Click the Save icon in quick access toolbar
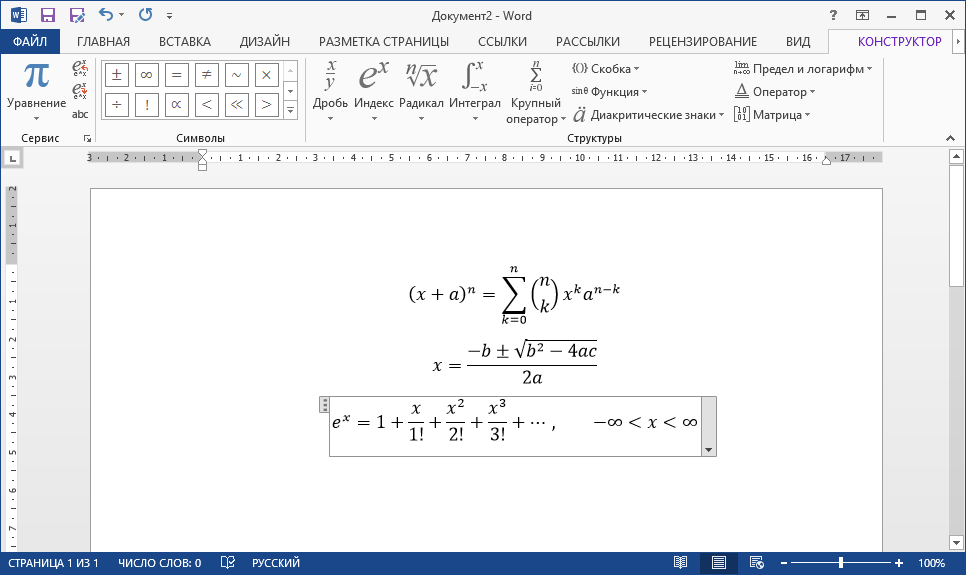The width and height of the screenshot is (966, 575). tap(47, 15)
